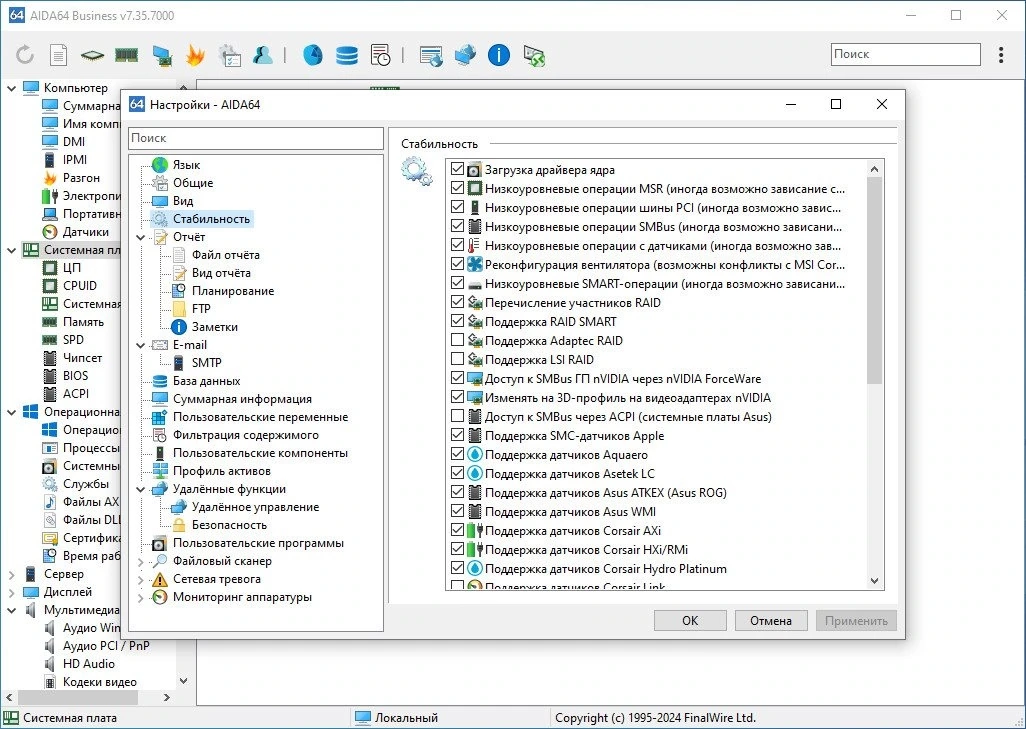Click the network computer toolbar icon
Screen dimensions: 1026x729
point(161,56)
